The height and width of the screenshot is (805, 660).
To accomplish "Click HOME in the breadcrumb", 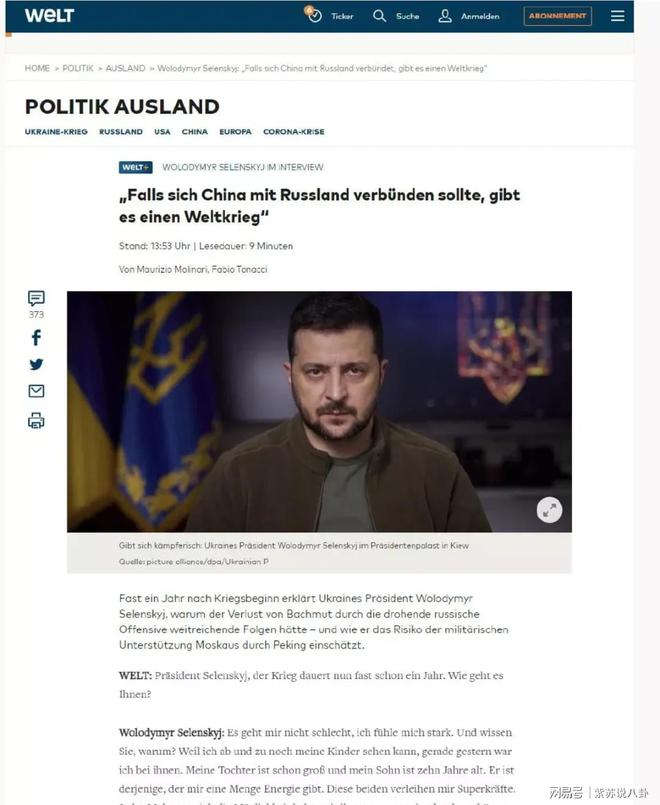I will coord(37,68).
